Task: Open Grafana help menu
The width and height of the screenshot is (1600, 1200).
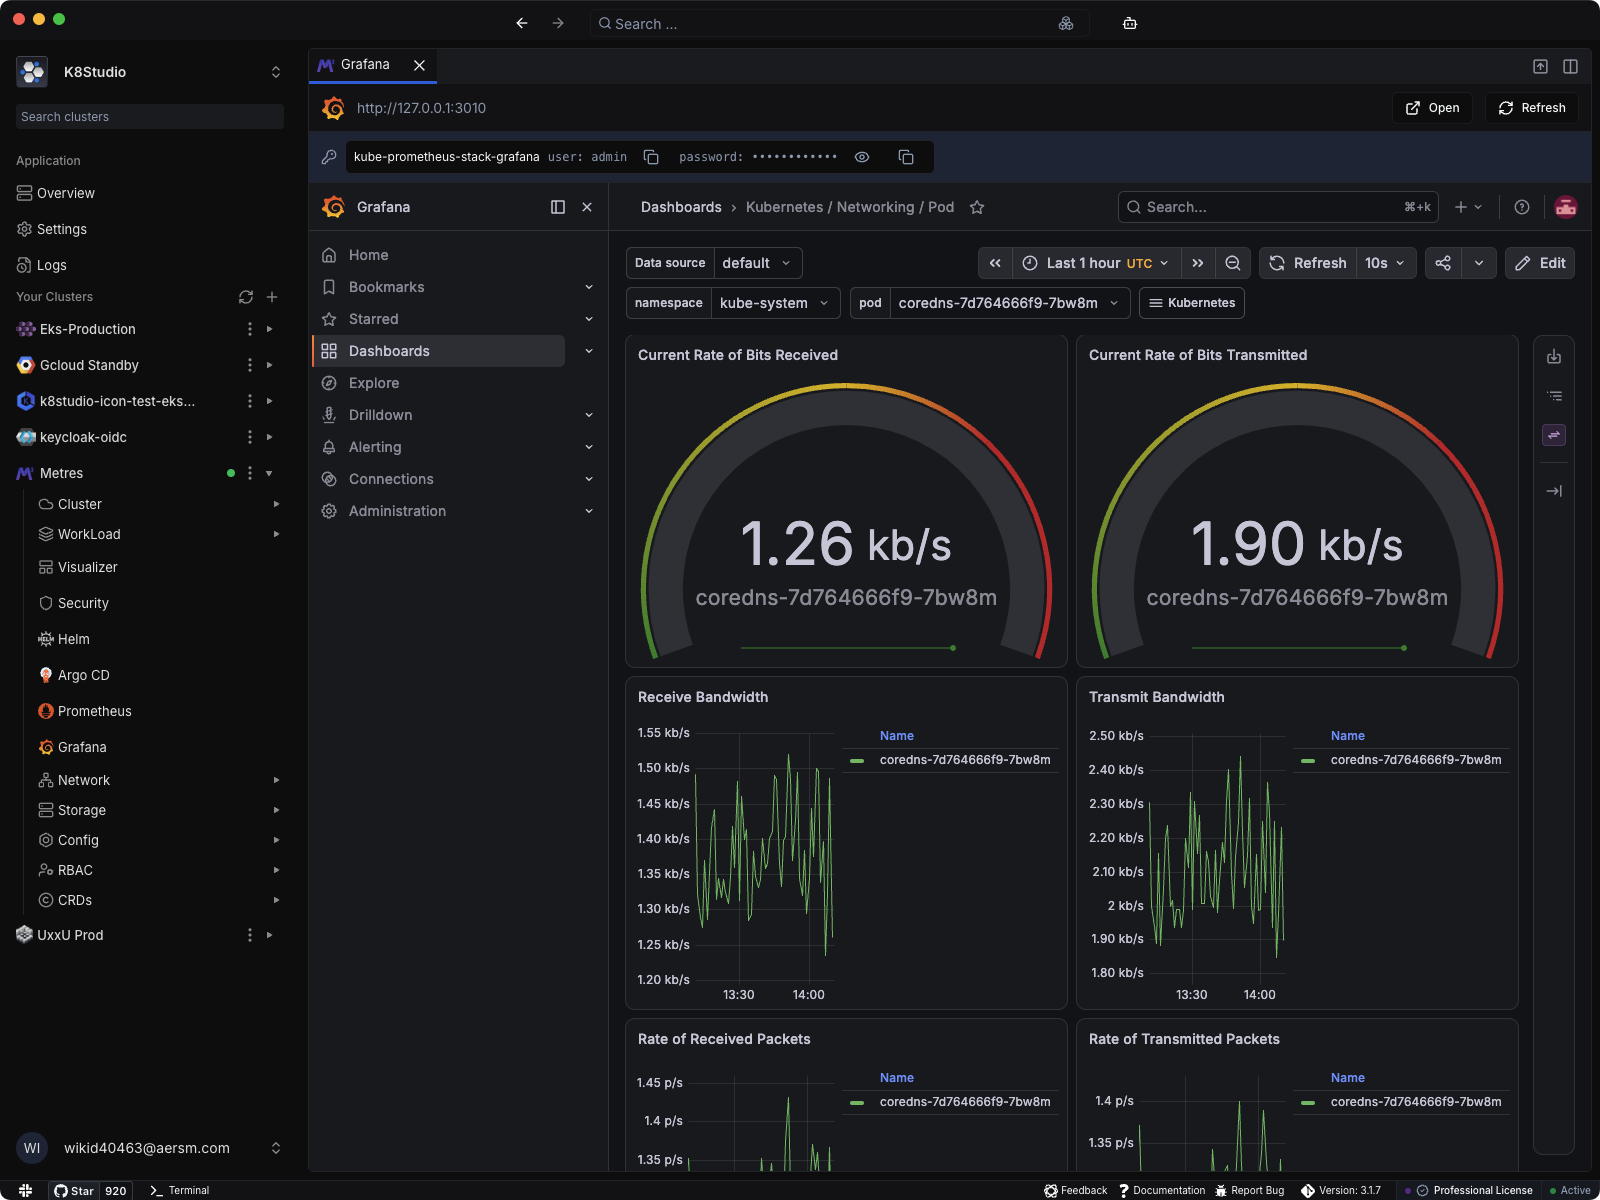Action: click(x=1522, y=207)
